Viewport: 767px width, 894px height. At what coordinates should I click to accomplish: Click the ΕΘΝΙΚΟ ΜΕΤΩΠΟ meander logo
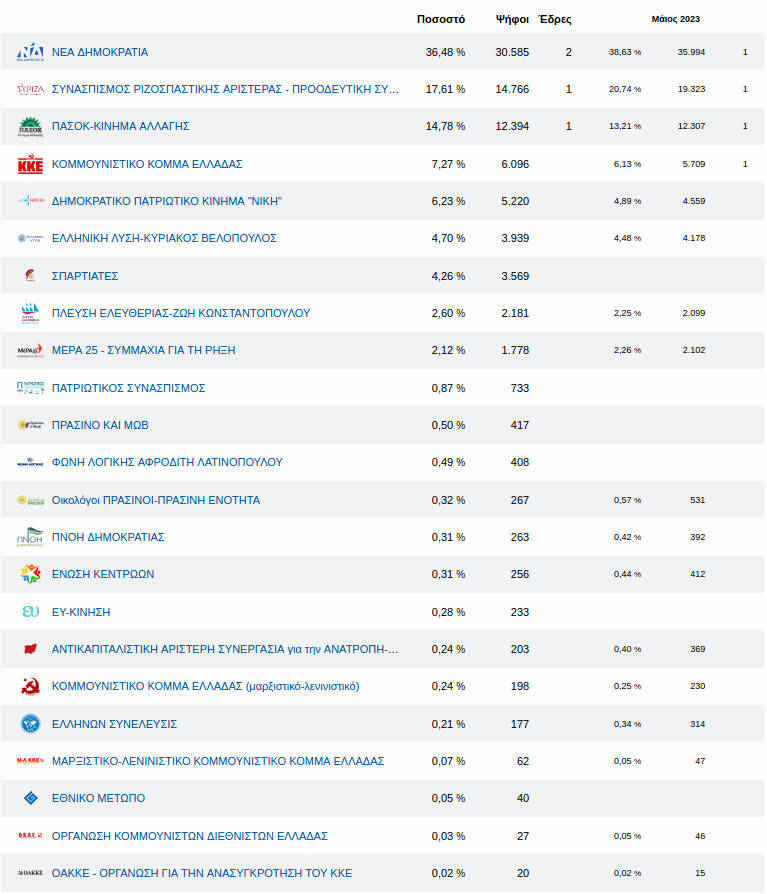coord(30,799)
